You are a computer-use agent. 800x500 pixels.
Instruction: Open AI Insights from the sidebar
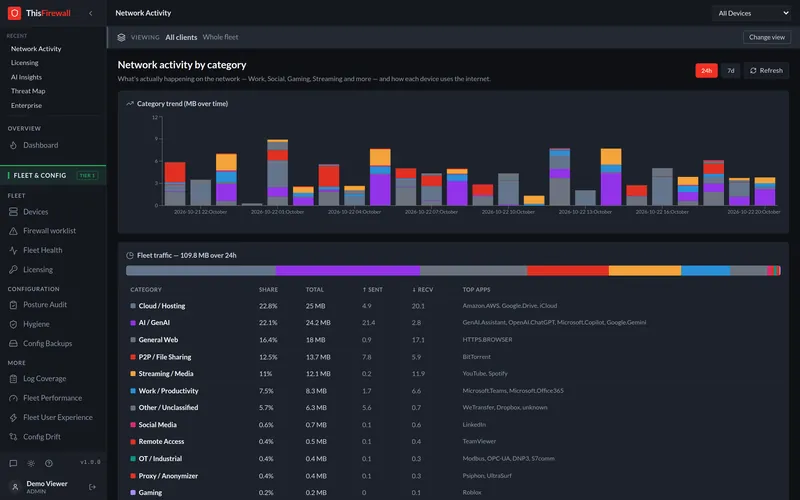(x=27, y=77)
